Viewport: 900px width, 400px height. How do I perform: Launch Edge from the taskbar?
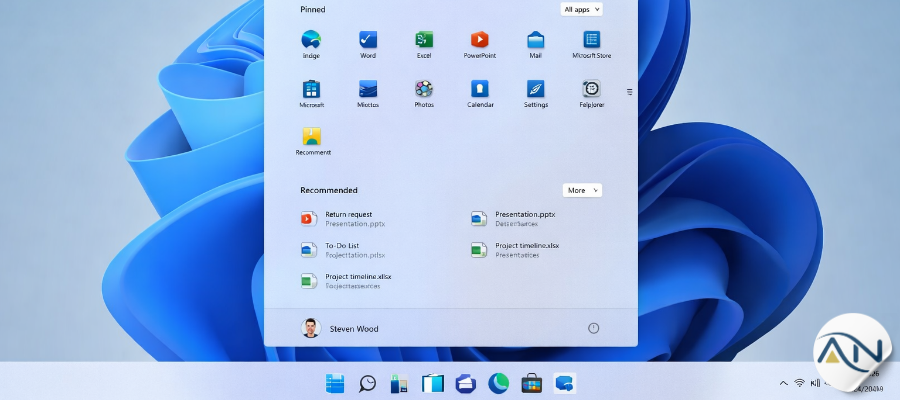pyautogui.click(x=498, y=383)
